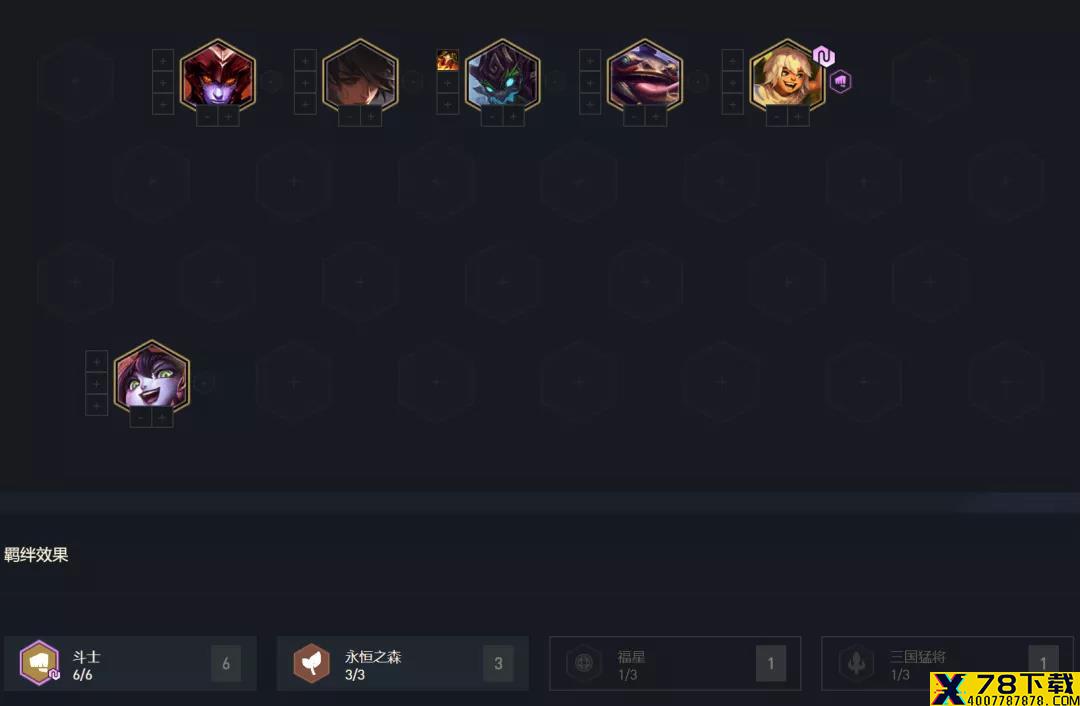Click the 斗士 count box showing 6
The image size is (1080, 706).
coord(226,664)
